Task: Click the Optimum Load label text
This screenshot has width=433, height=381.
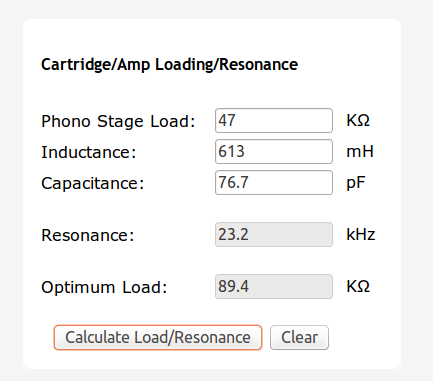Action: point(104,287)
